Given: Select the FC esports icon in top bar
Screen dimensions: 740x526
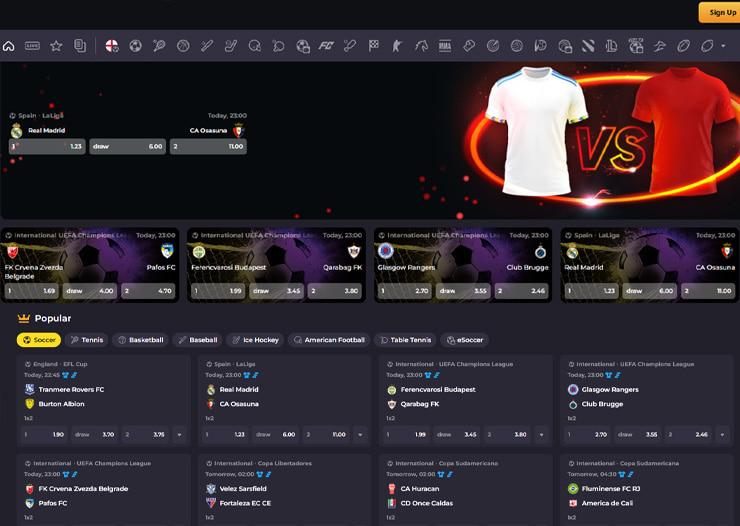Looking at the screenshot, I should pos(325,46).
